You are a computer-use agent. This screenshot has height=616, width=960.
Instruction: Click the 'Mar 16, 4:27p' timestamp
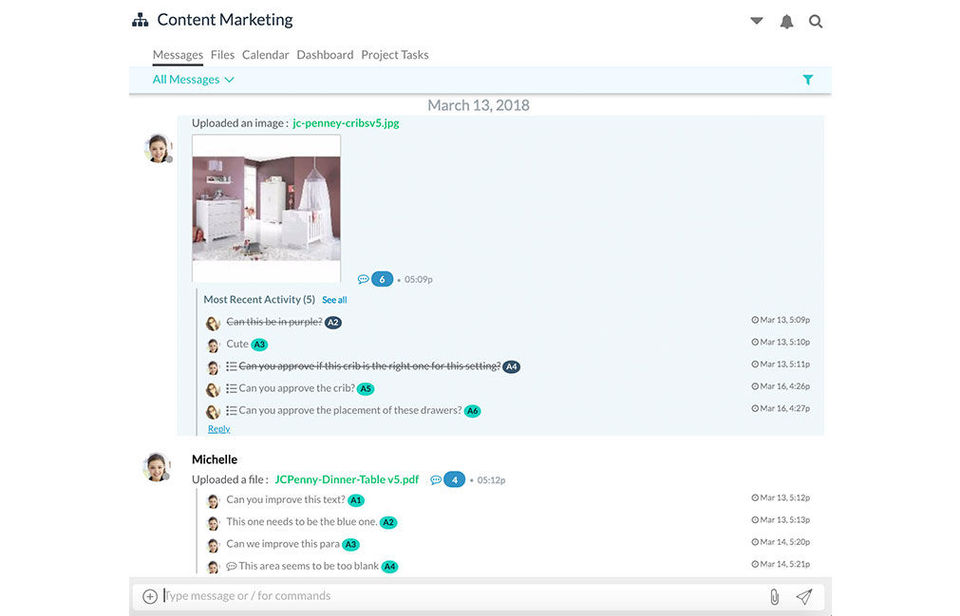click(781, 408)
